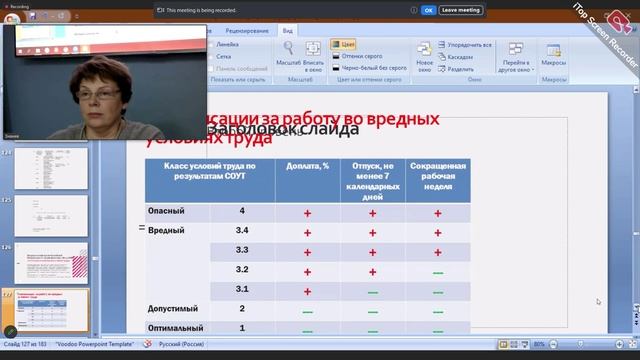Select the Цвет color view mode
The width and height of the screenshot is (640, 360).
coord(343,44)
